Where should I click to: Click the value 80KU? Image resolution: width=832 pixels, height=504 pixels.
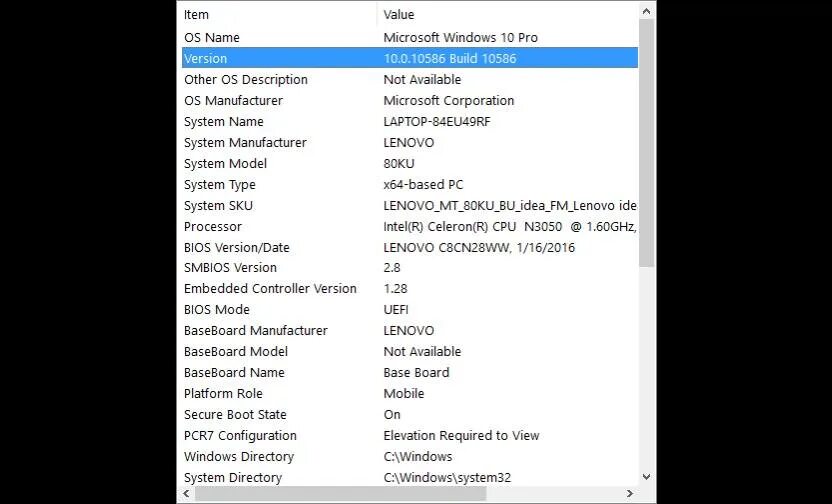click(x=399, y=163)
